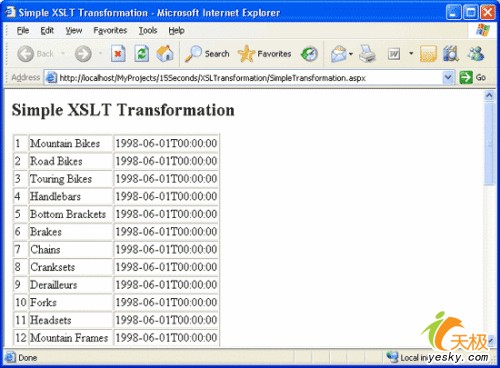Click the number 7 cell

(x=21, y=249)
